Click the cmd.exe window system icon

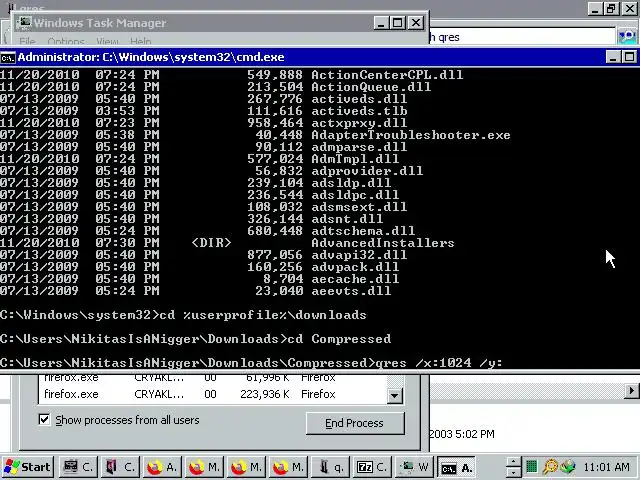(7, 57)
